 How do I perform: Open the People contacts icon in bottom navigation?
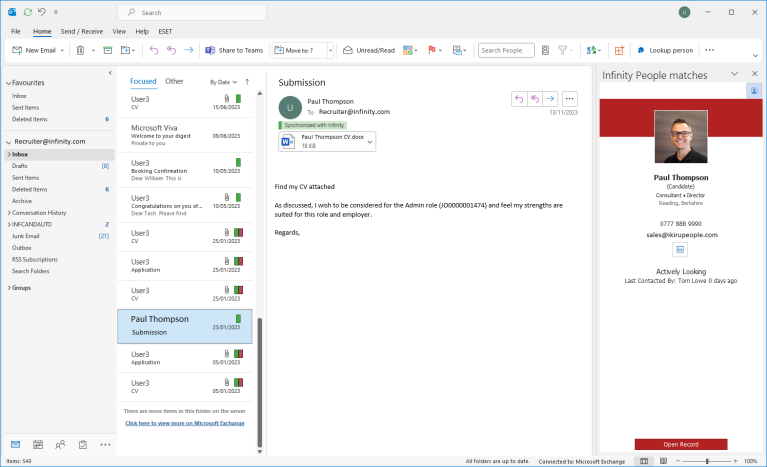coord(61,444)
